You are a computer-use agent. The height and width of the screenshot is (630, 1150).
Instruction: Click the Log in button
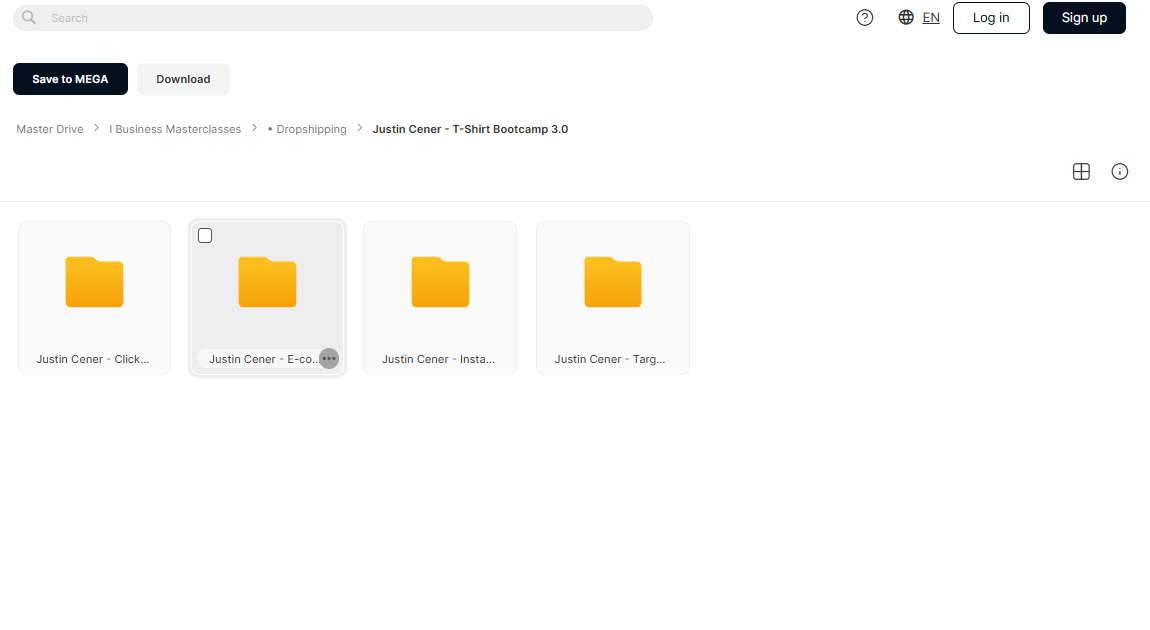pyautogui.click(x=991, y=18)
